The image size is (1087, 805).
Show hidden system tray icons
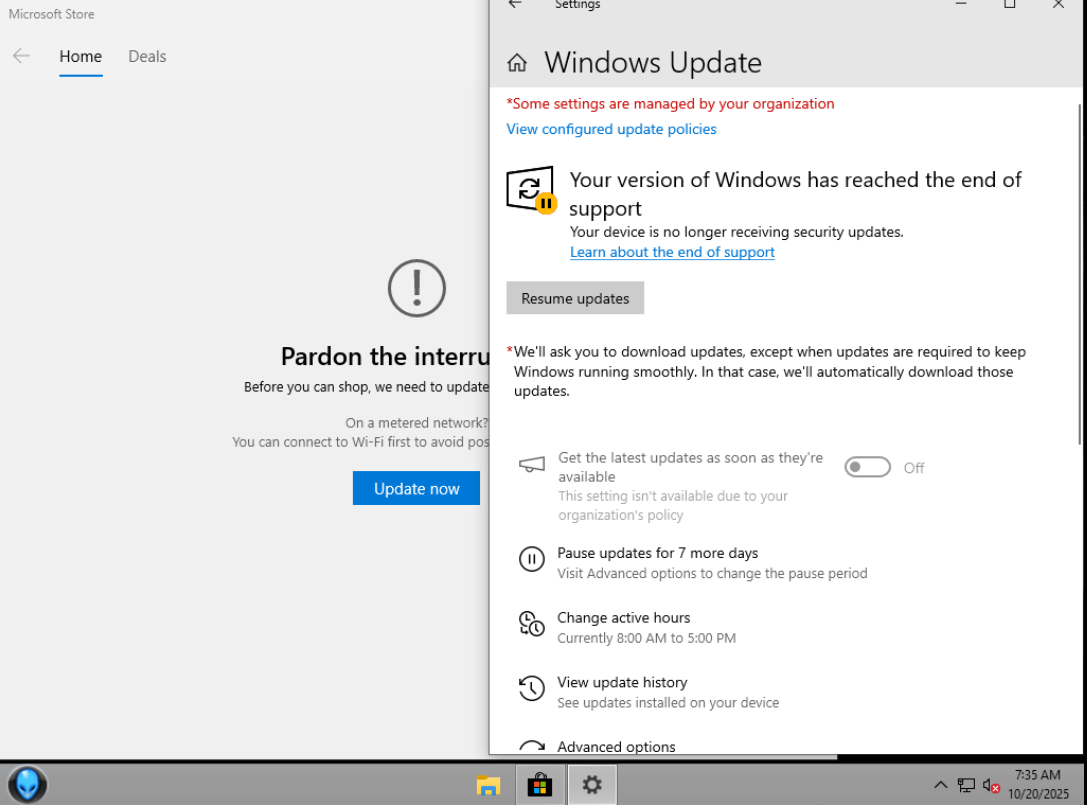click(940, 785)
